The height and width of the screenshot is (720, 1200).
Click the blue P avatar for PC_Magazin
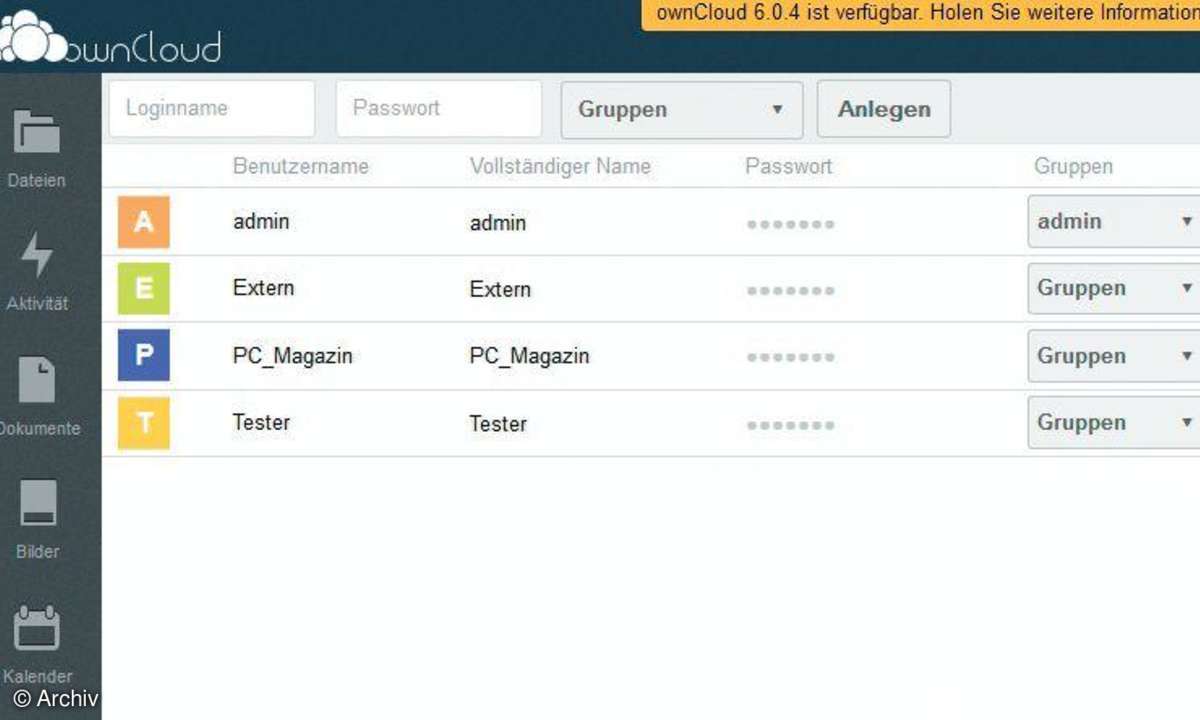[144, 355]
